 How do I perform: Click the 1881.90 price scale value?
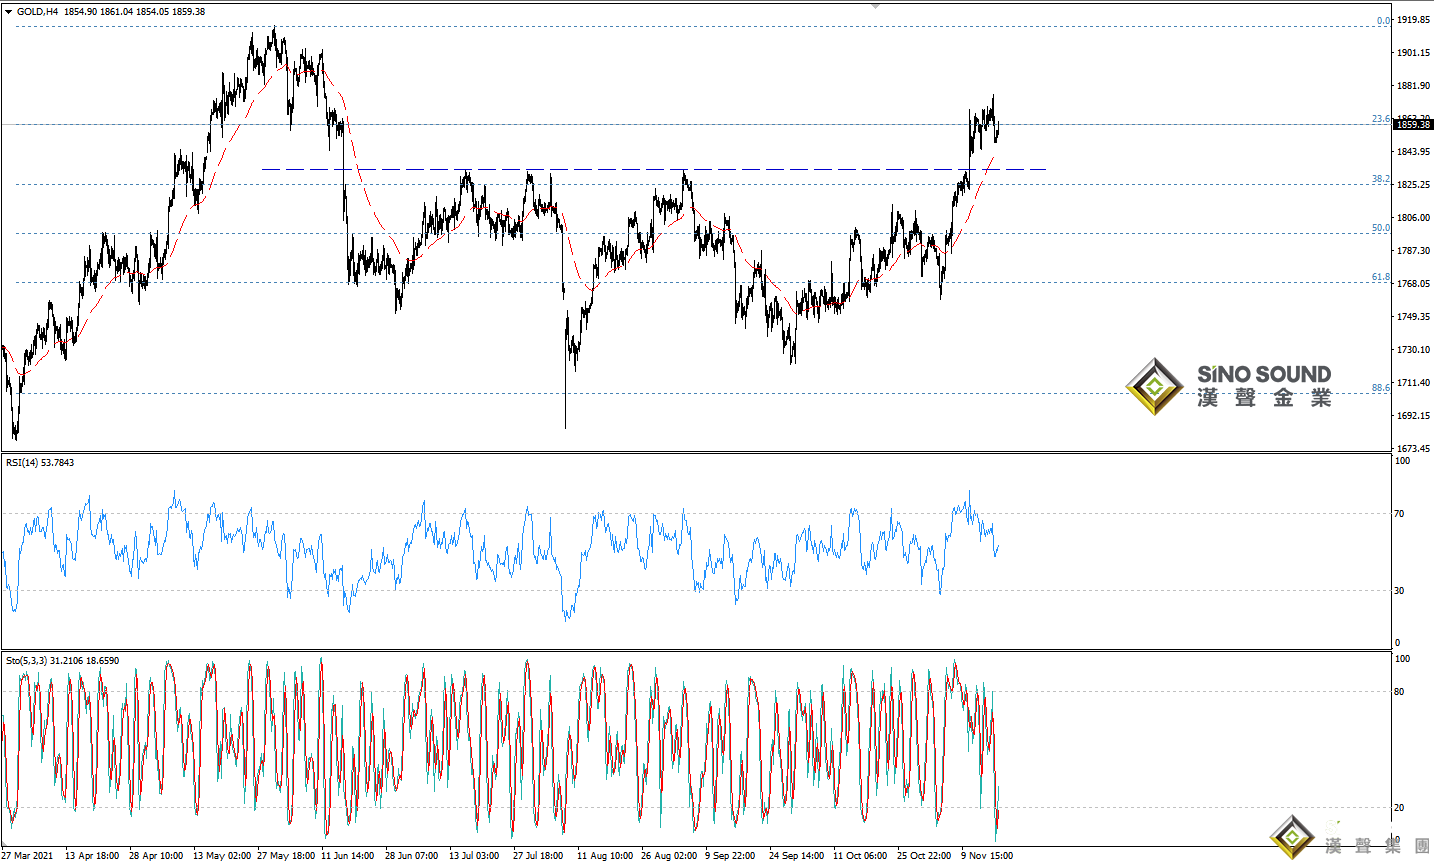point(1413,86)
